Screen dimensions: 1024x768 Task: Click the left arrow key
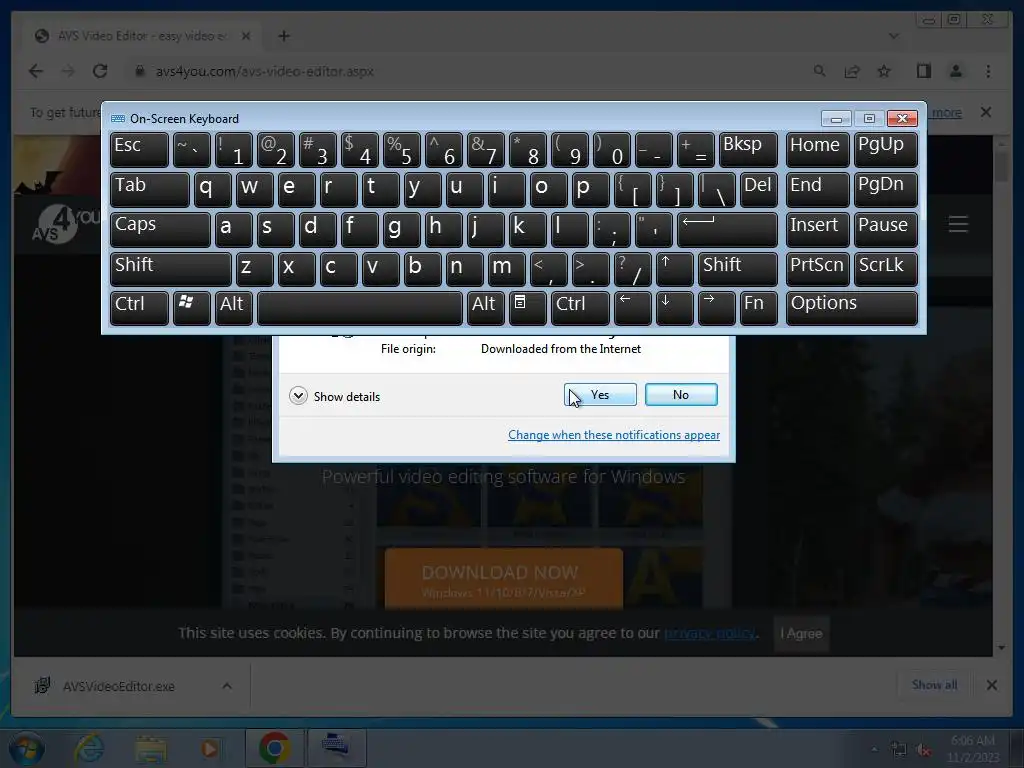(632, 308)
